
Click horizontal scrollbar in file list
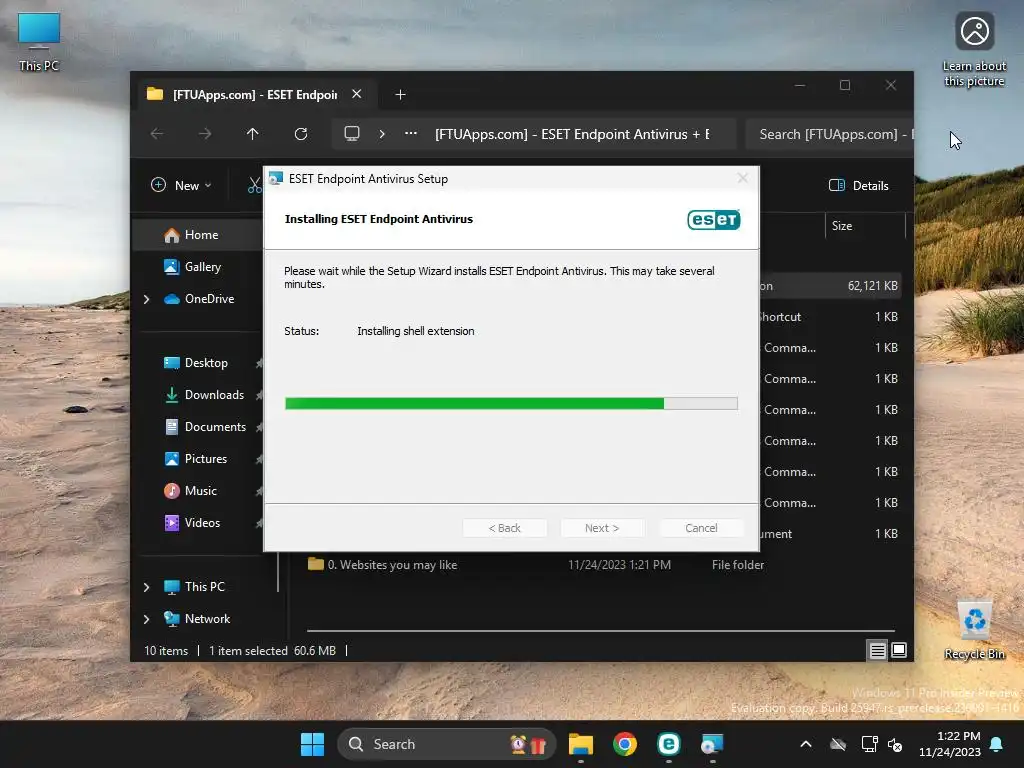coord(601,631)
